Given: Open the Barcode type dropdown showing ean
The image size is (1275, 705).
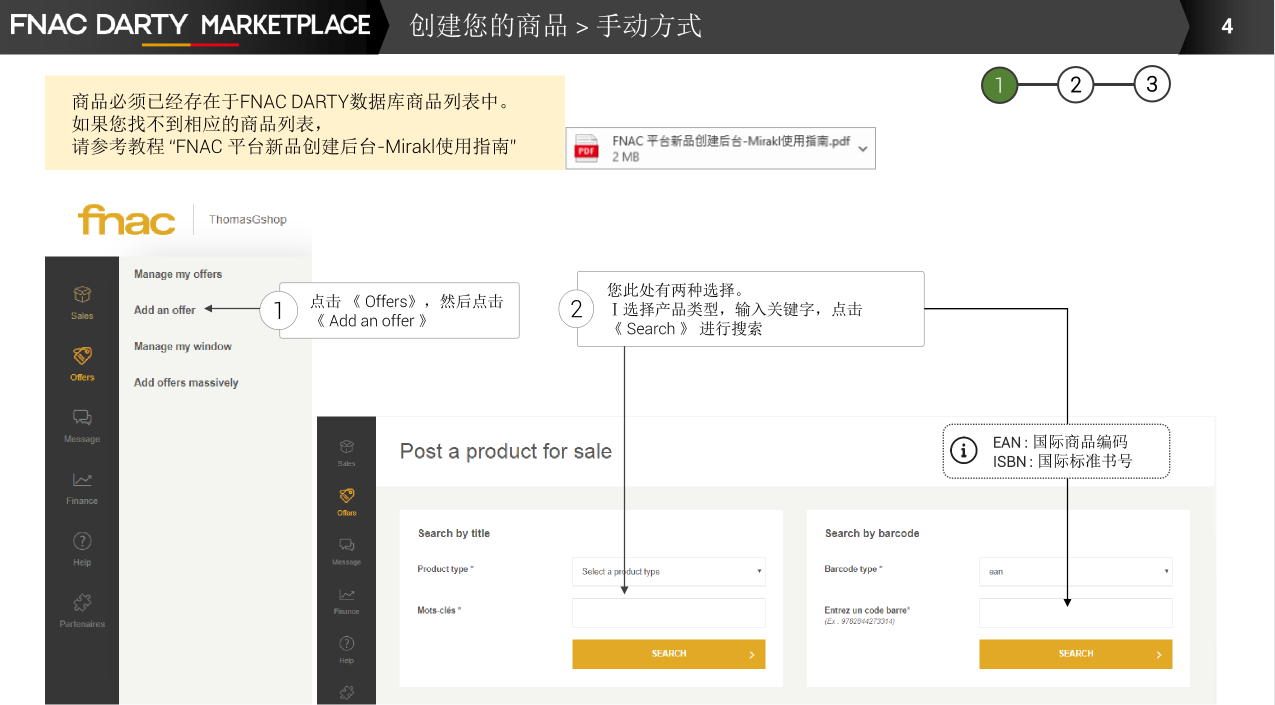Looking at the screenshot, I should coord(1075,572).
